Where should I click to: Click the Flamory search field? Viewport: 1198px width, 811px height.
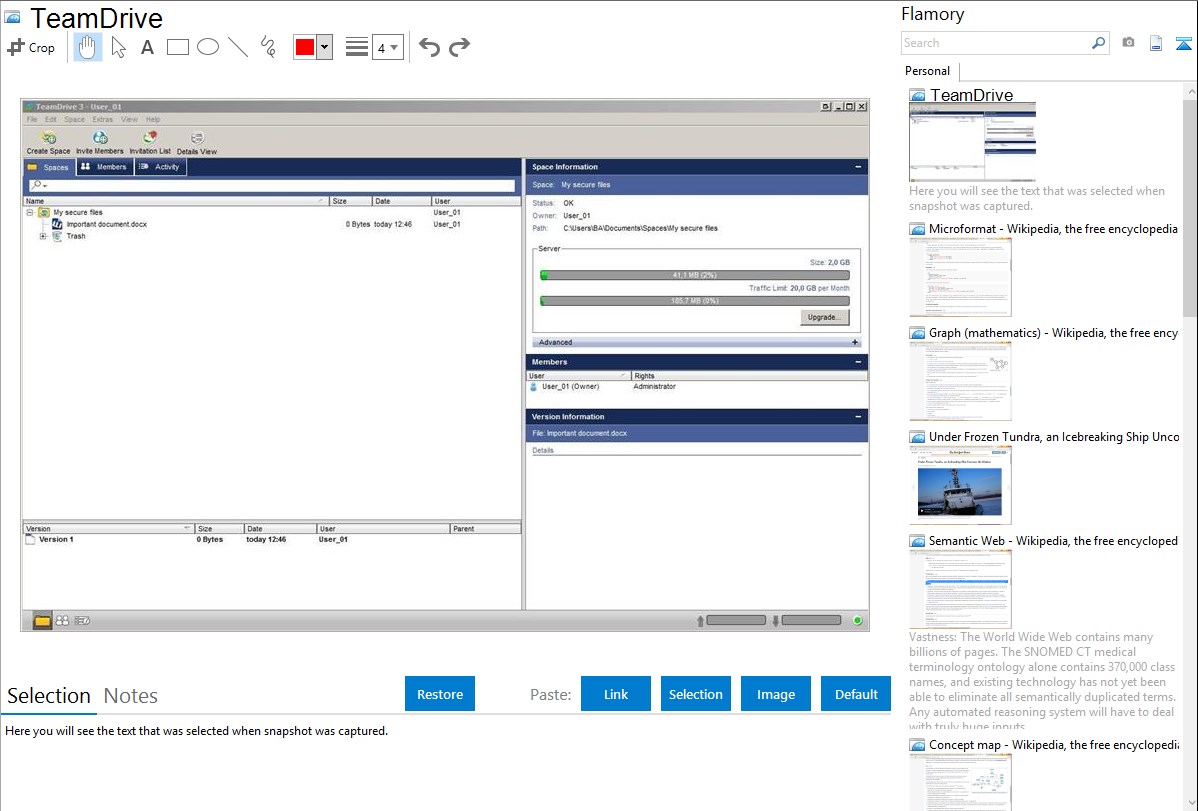pyautogui.click(x=996, y=43)
